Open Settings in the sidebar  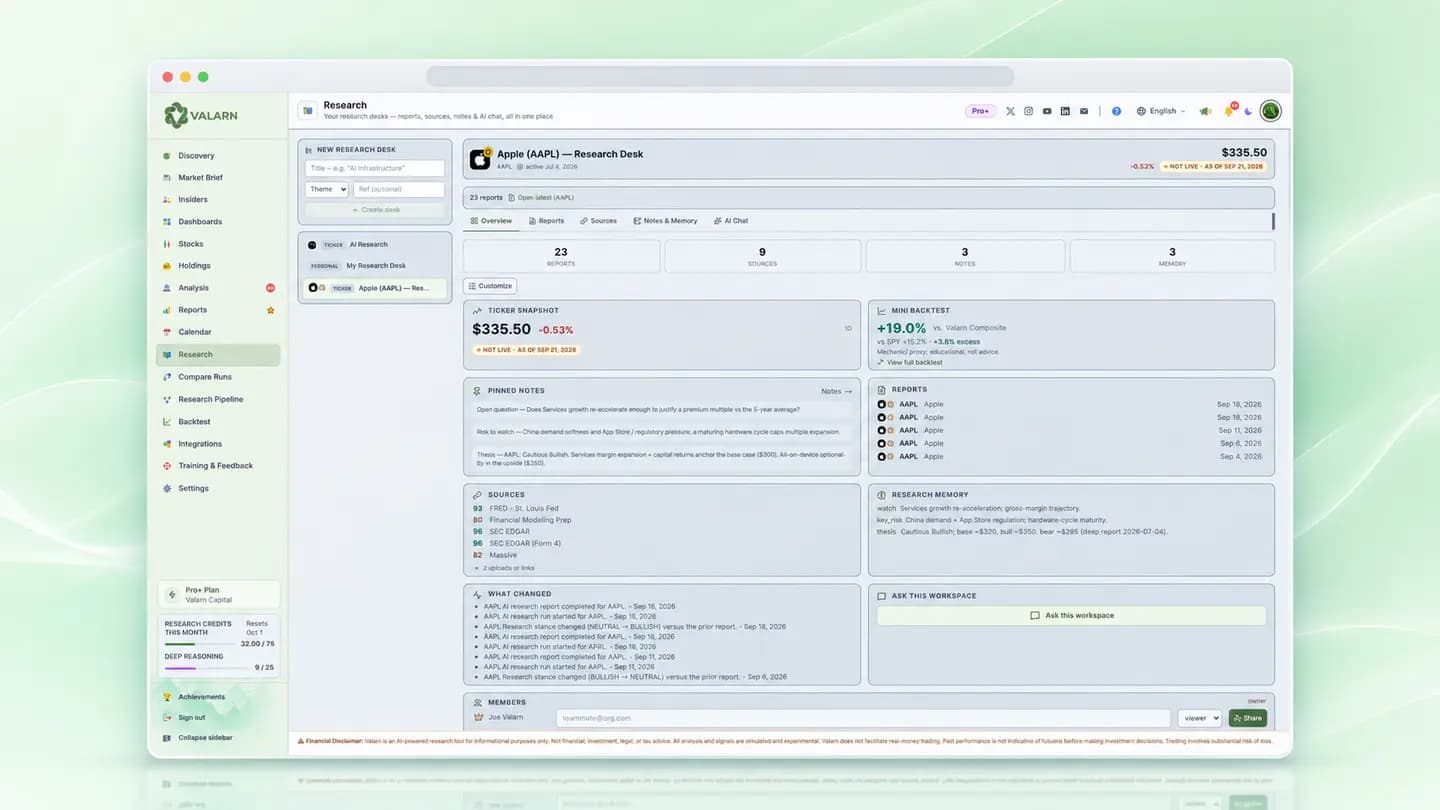coord(218,489)
